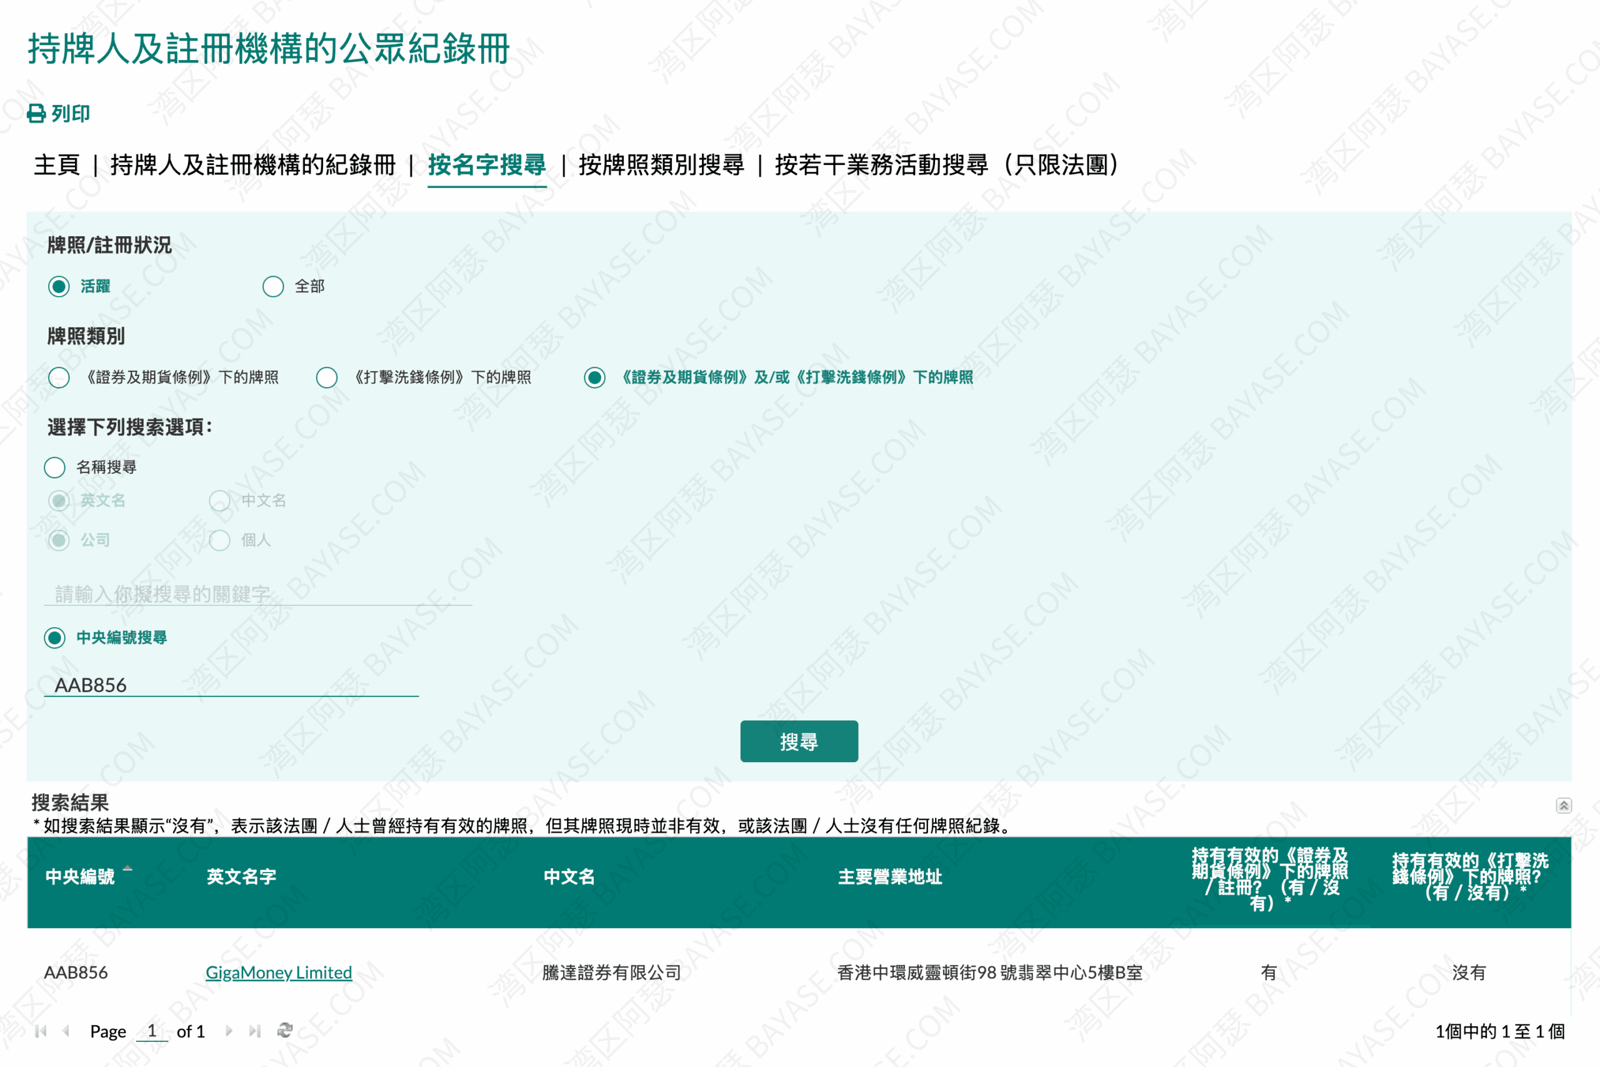Open GigaMoney Limited link
This screenshot has width=1600, height=1067.
279,972
